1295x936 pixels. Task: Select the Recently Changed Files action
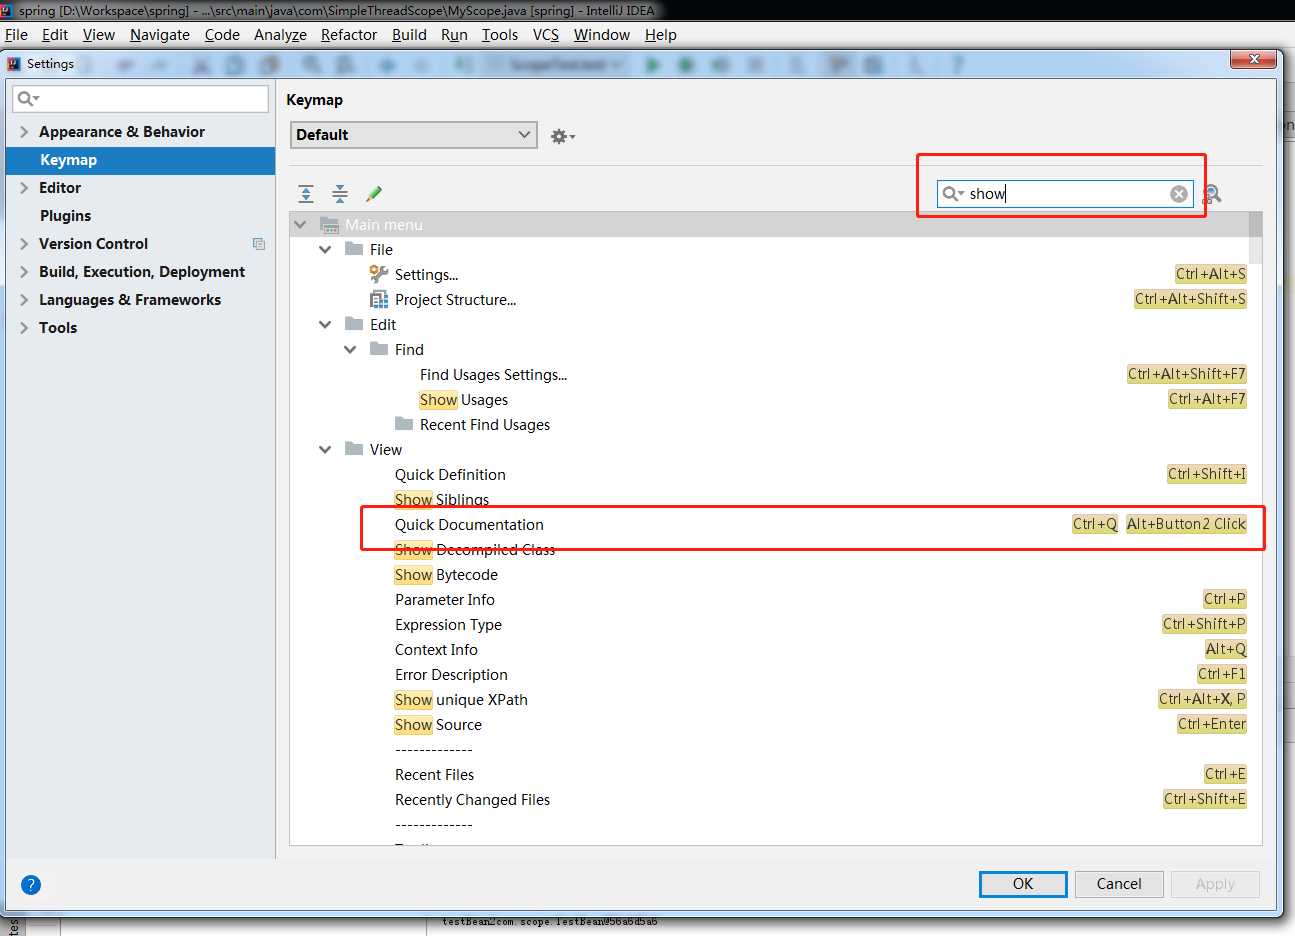click(x=472, y=800)
